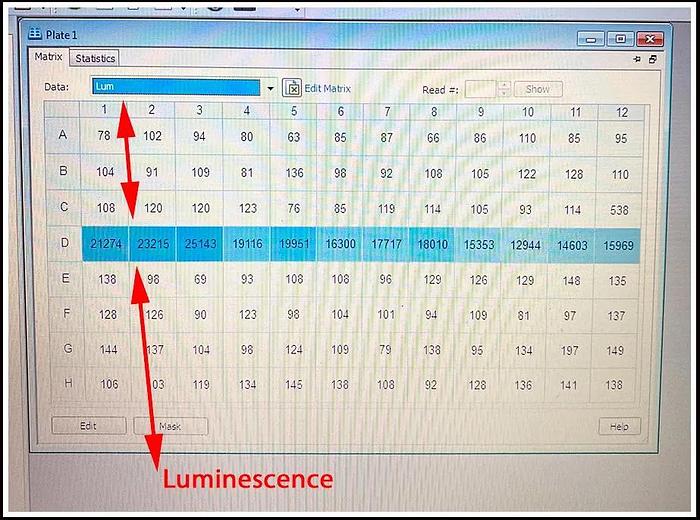Select the Matrix tab
The width and height of the screenshot is (700, 520).
click(x=49, y=58)
